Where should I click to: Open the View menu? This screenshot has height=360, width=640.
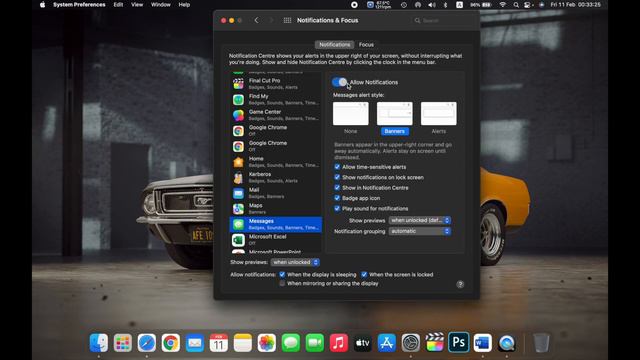pyautogui.click(x=137, y=5)
